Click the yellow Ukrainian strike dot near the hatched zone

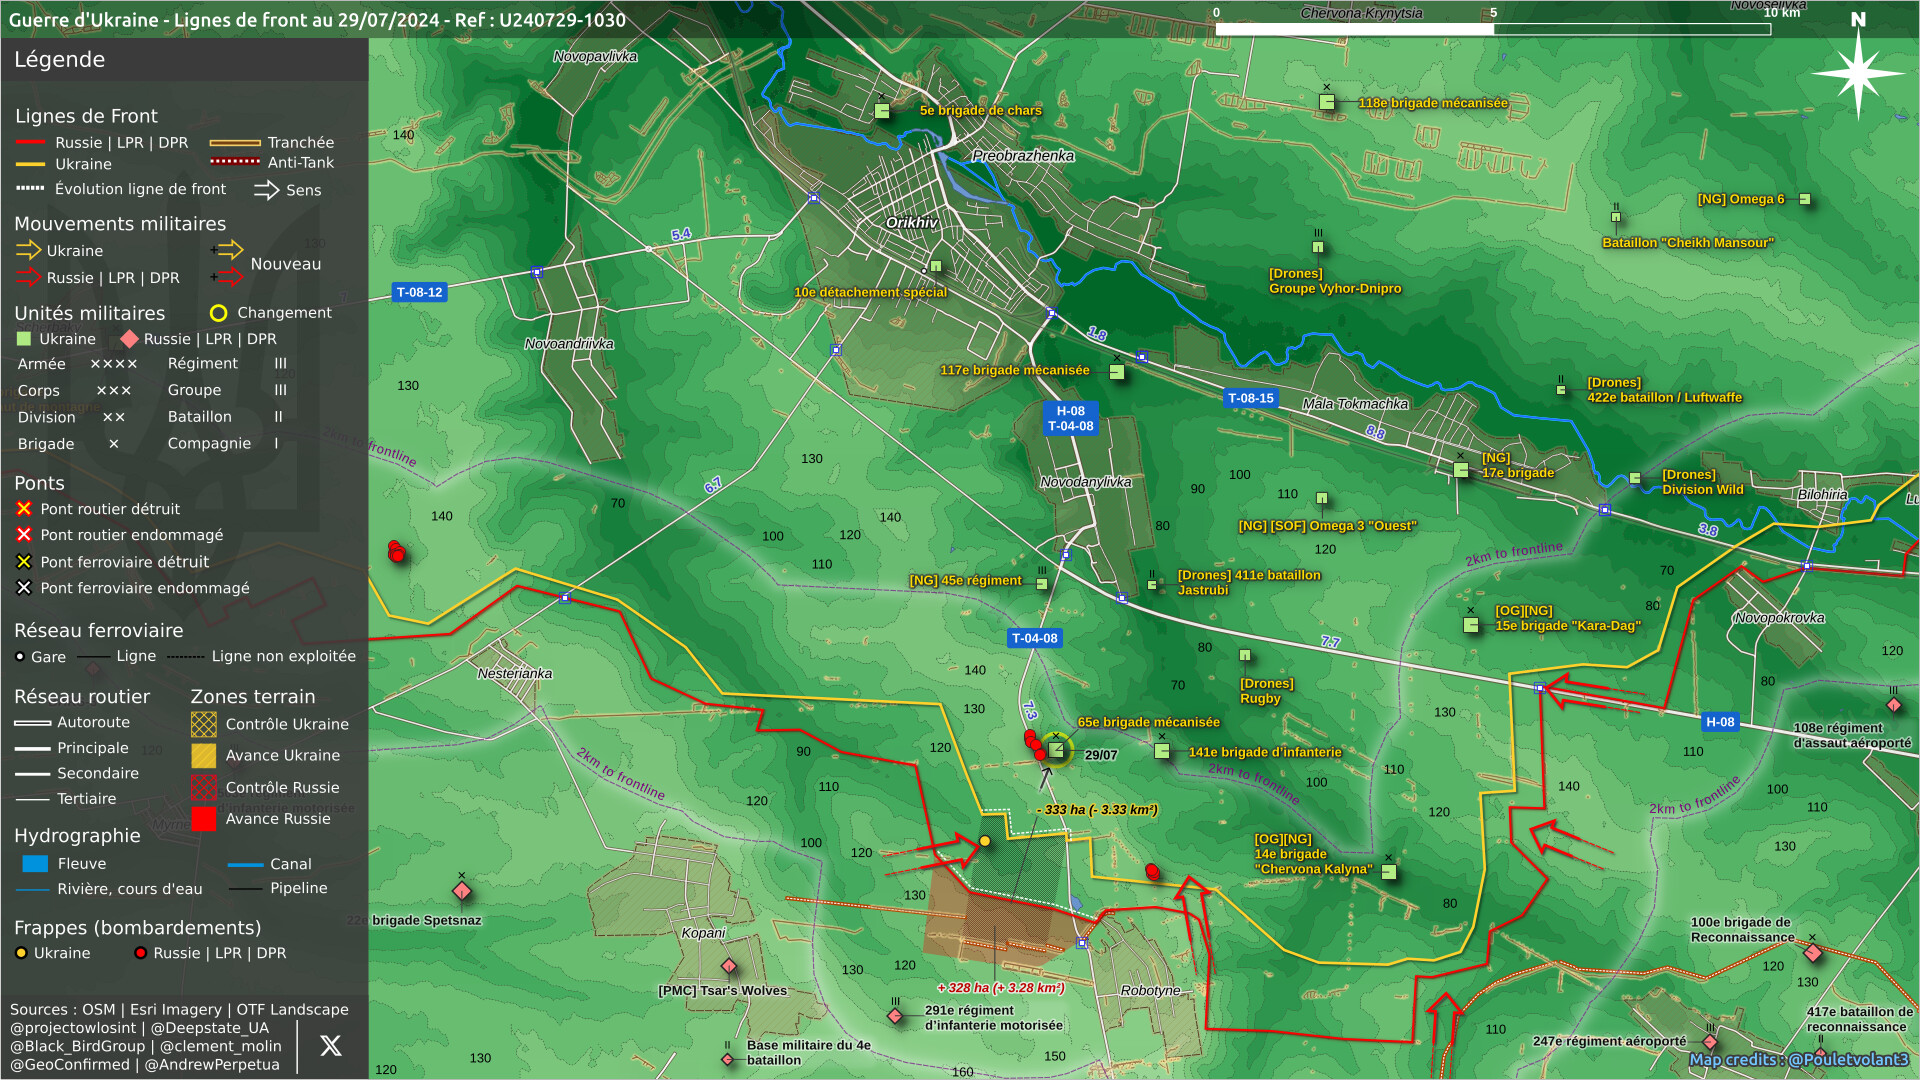(985, 841)
